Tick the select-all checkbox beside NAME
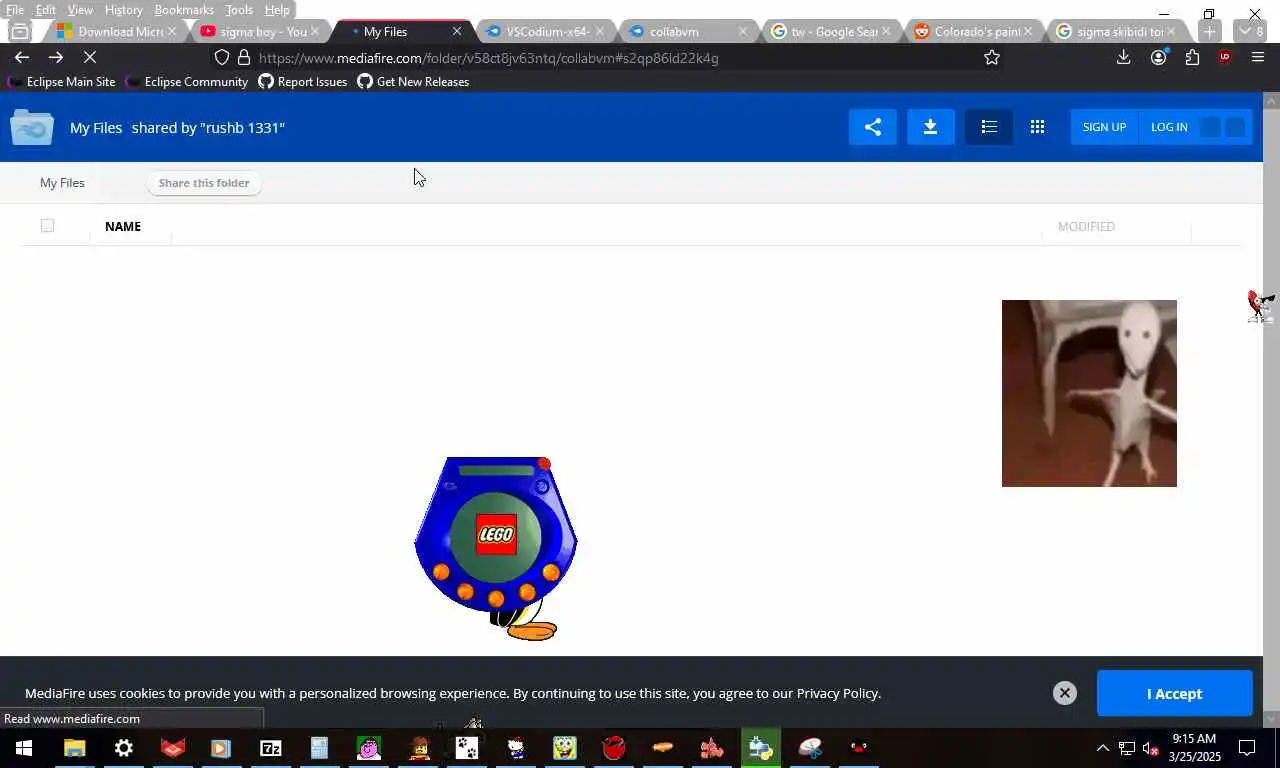1280x768 pixels. pos(47,225)
